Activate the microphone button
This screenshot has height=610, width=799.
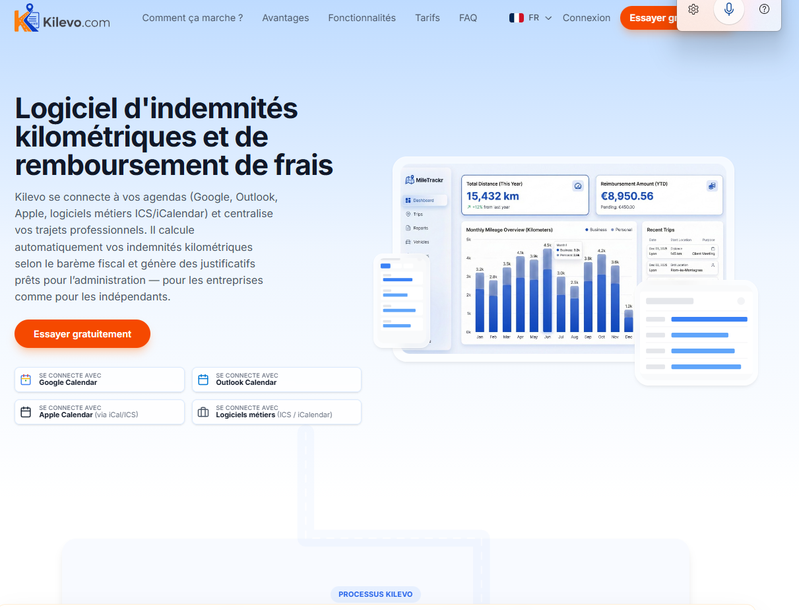(x=729, y=9)
